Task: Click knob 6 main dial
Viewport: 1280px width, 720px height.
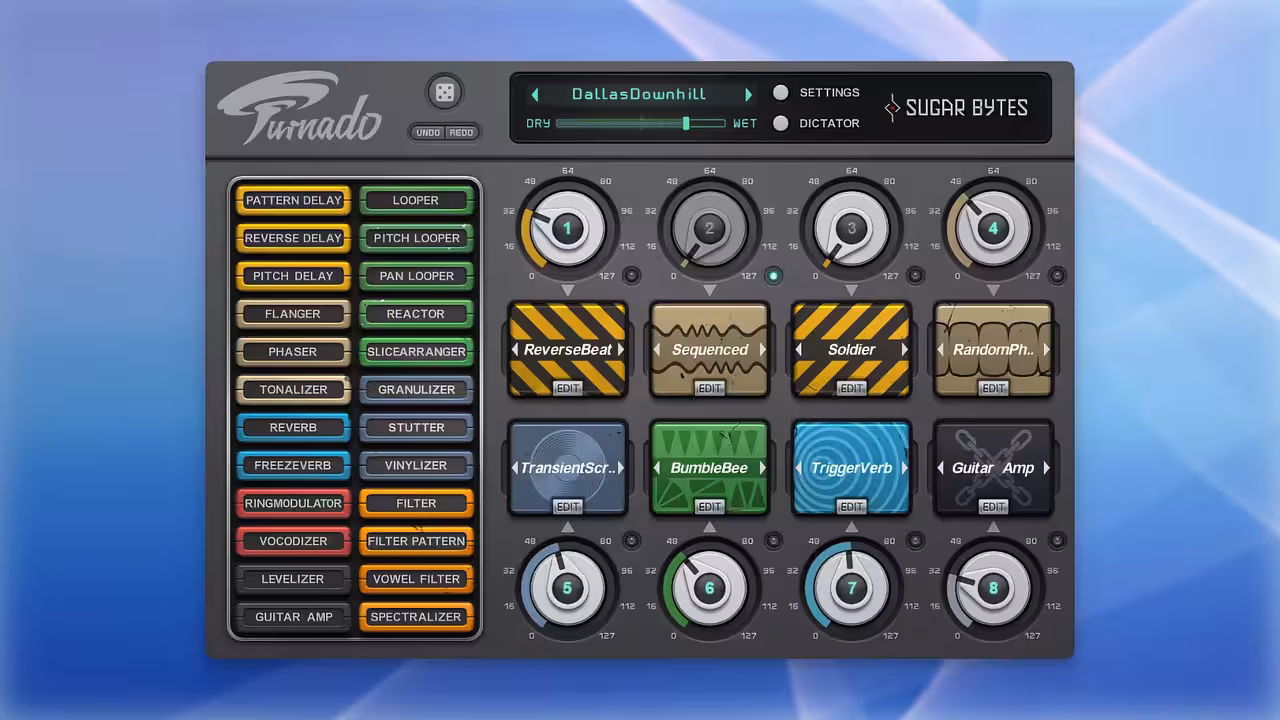Action: [709, 588]
